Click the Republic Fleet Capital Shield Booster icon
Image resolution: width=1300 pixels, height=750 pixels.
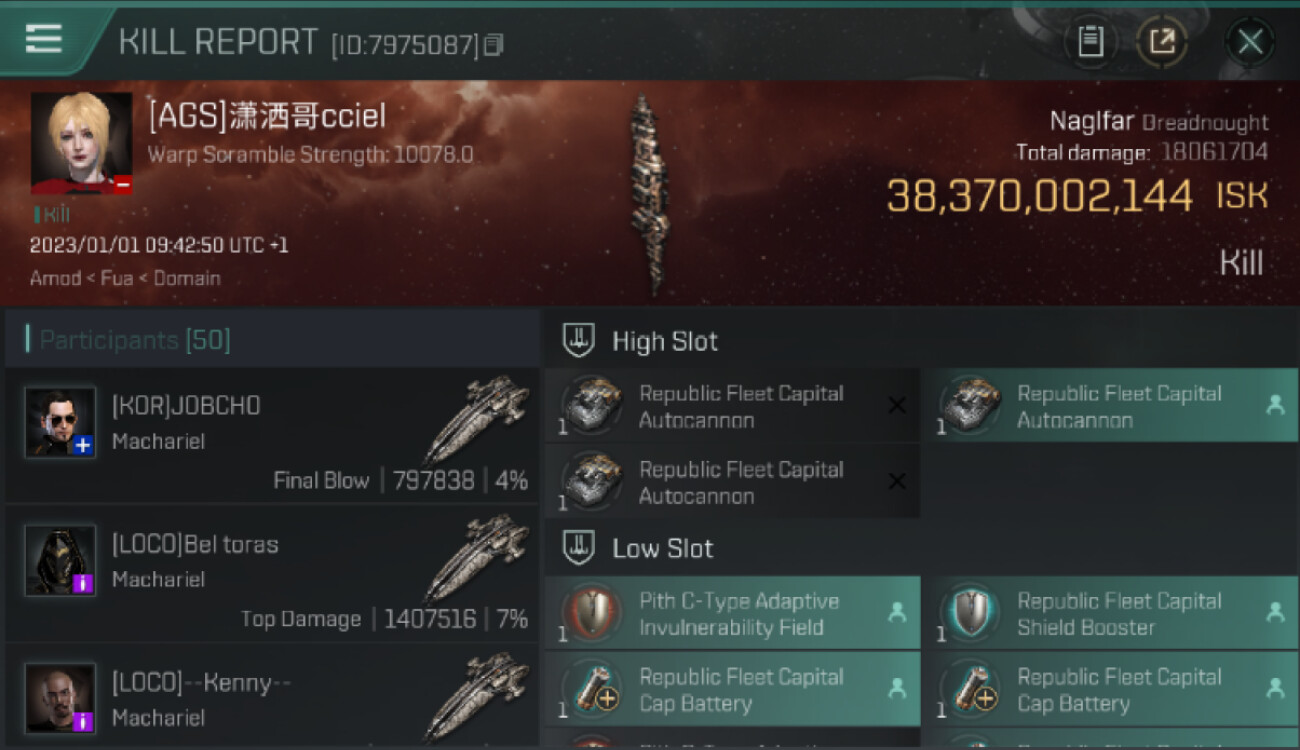tap(968, 613)
